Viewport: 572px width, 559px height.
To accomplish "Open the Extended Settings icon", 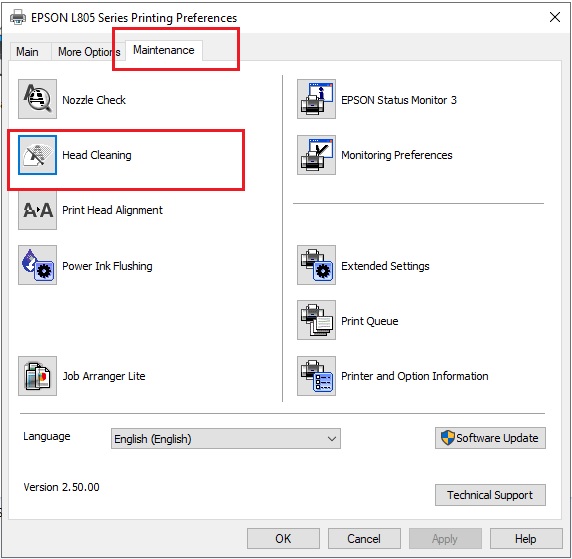I will tap(316, 265).
